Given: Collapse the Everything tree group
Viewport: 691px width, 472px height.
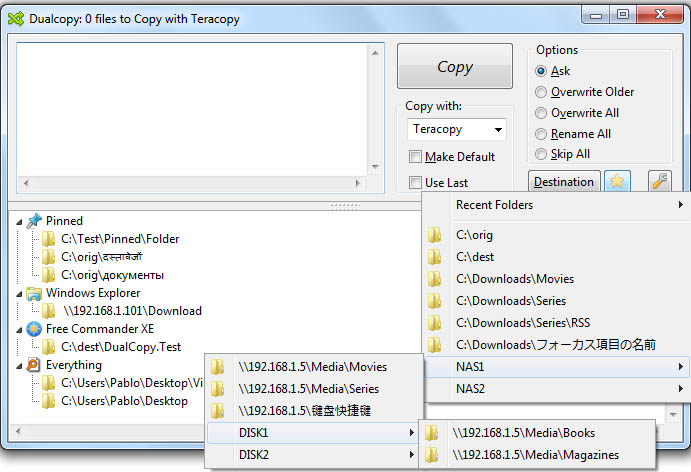Looking at the screenshot, I should 21,366.
